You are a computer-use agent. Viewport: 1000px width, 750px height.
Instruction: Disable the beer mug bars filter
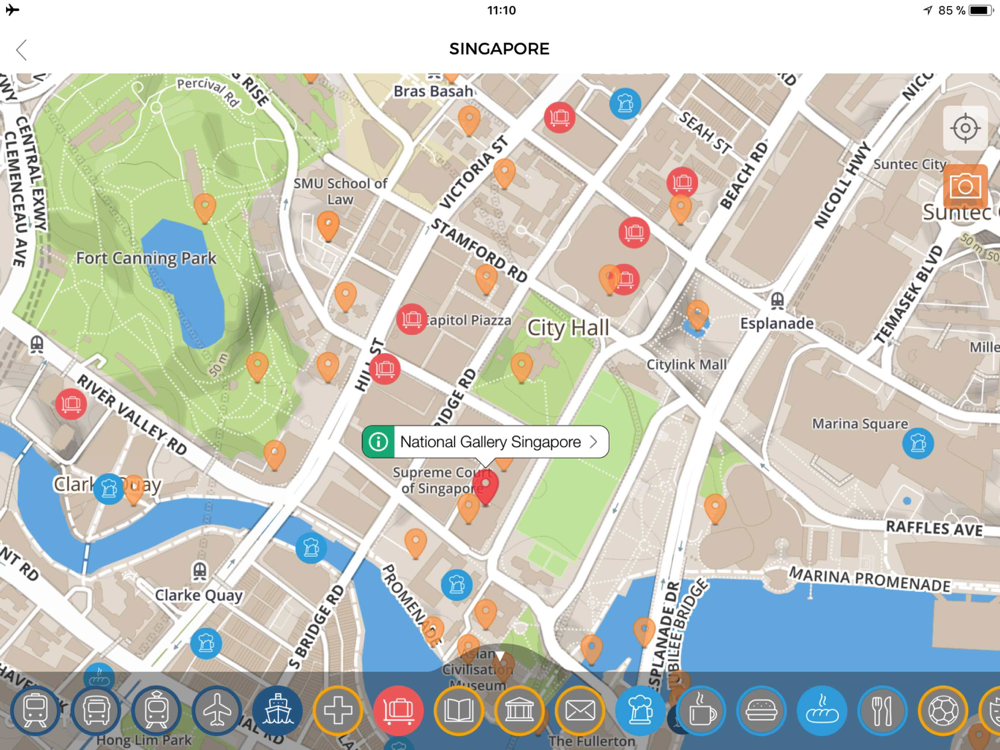[x=640, y=710]
